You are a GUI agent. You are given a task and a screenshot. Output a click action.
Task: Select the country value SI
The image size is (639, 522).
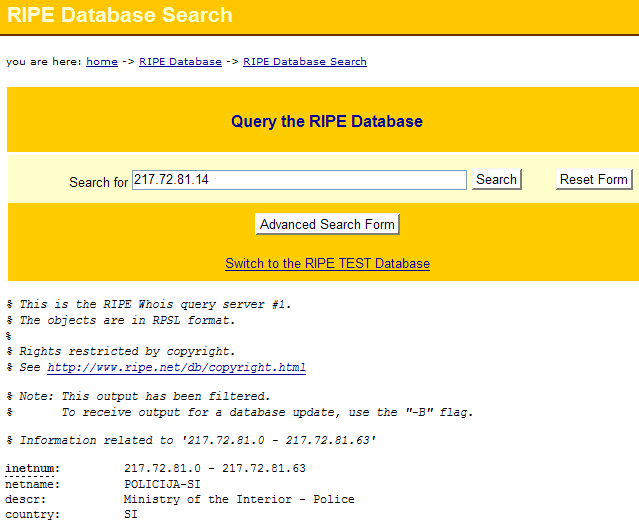pyautogui.click(x=131, y=514)
